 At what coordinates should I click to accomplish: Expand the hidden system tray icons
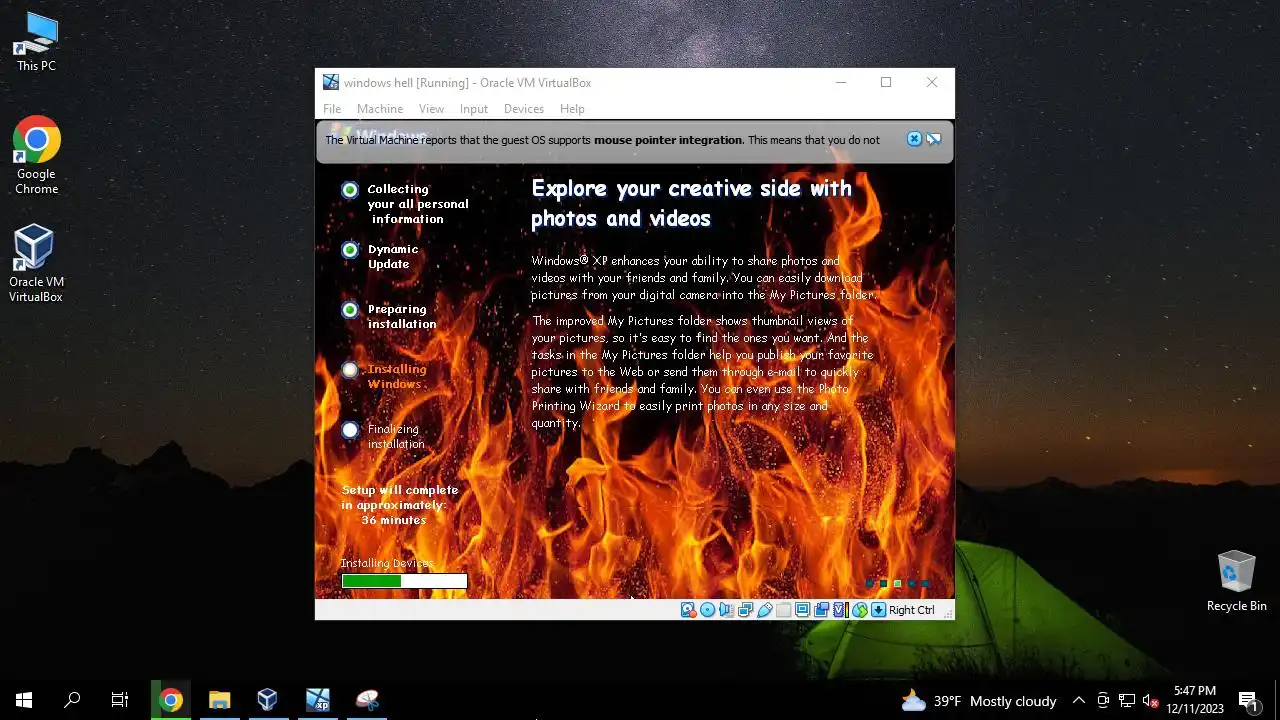pos(1078,701)
